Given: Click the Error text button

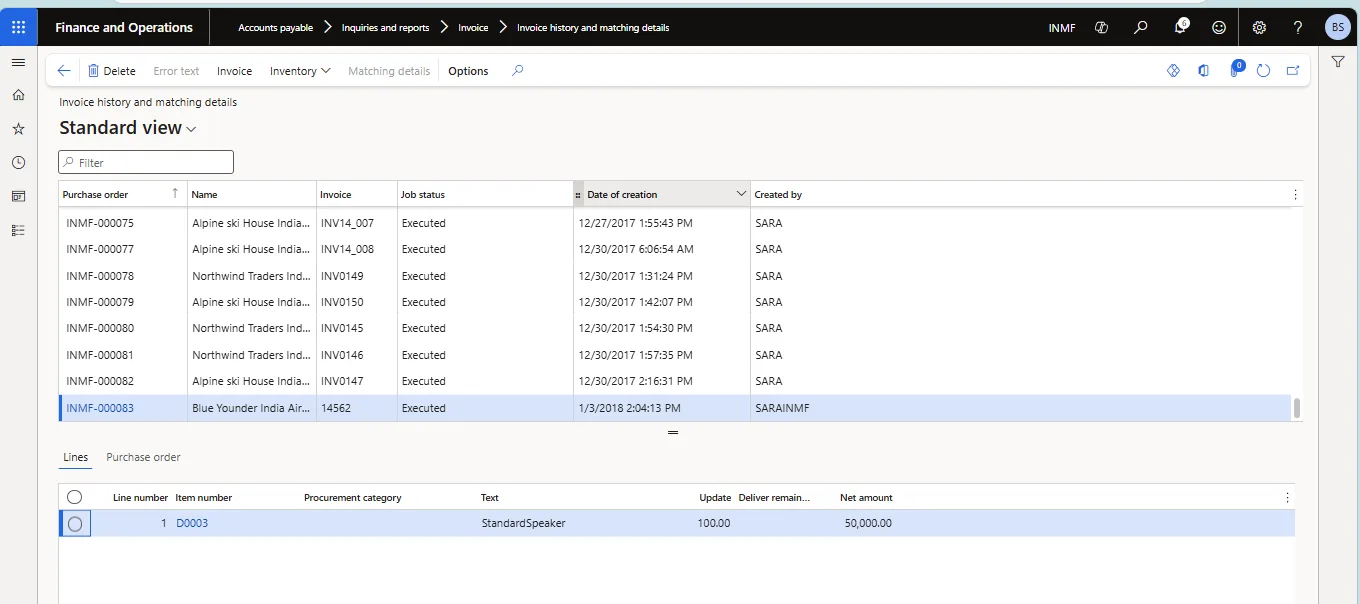Looking at the screenshot, I should pyautogui.click(x=176, y=71).
